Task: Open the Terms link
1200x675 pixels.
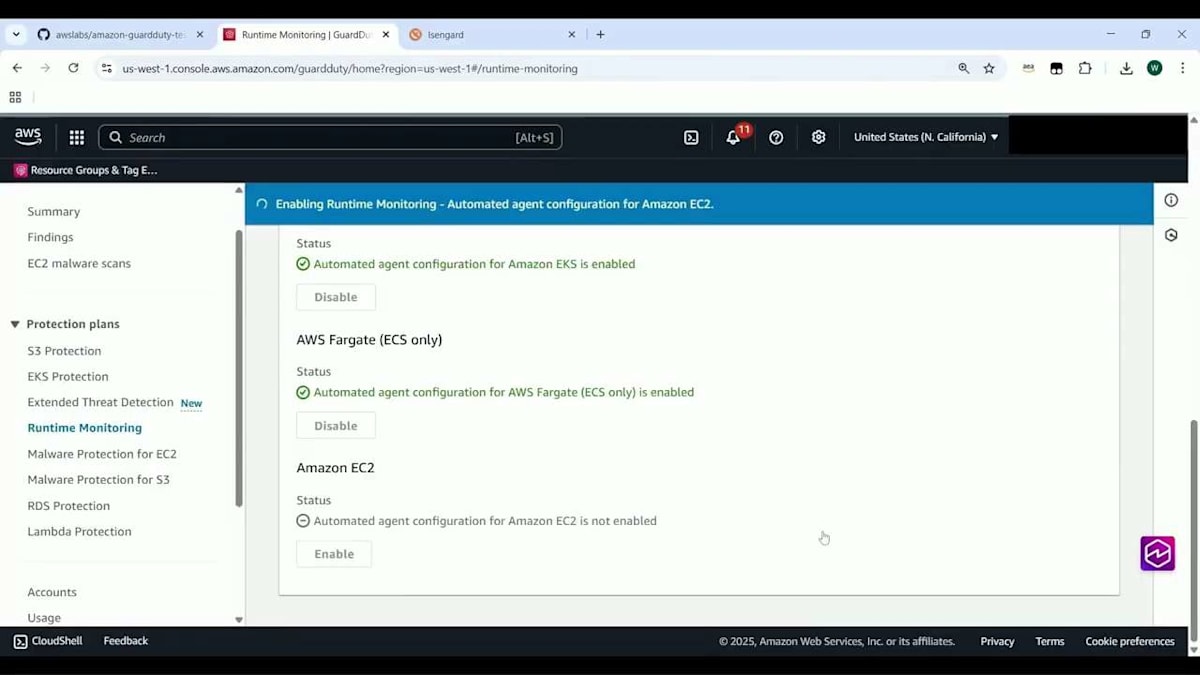Action: (1050, 641)
